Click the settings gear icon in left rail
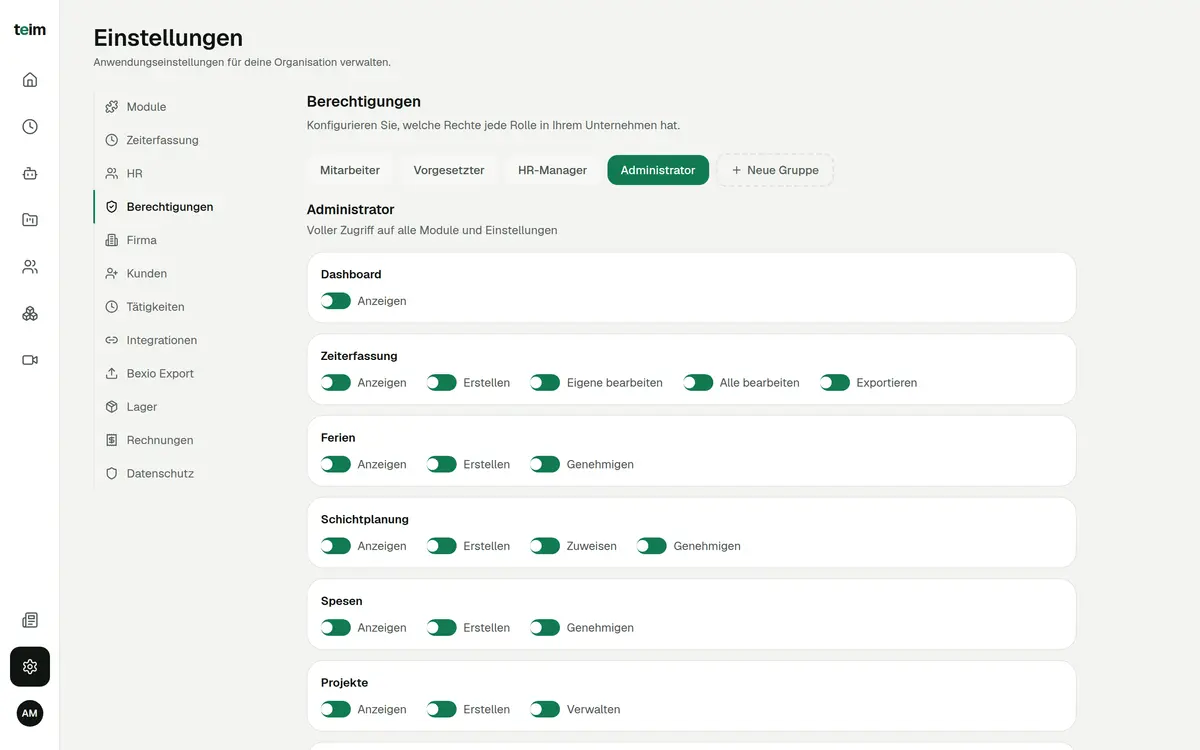 (x=30, y=667)
